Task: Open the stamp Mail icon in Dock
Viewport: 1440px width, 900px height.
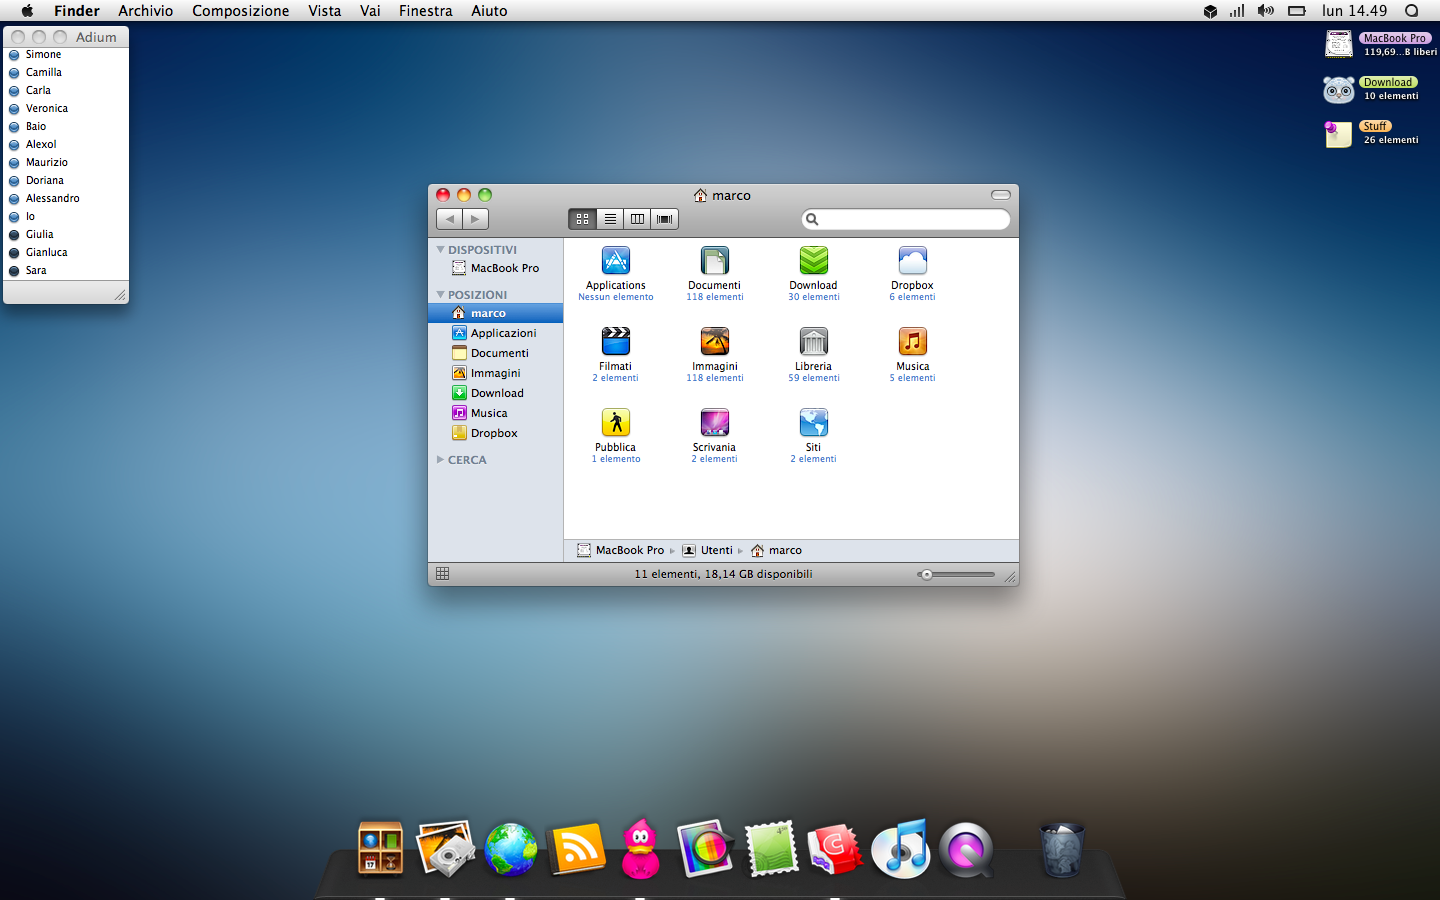Action: [x=771, y=849]
